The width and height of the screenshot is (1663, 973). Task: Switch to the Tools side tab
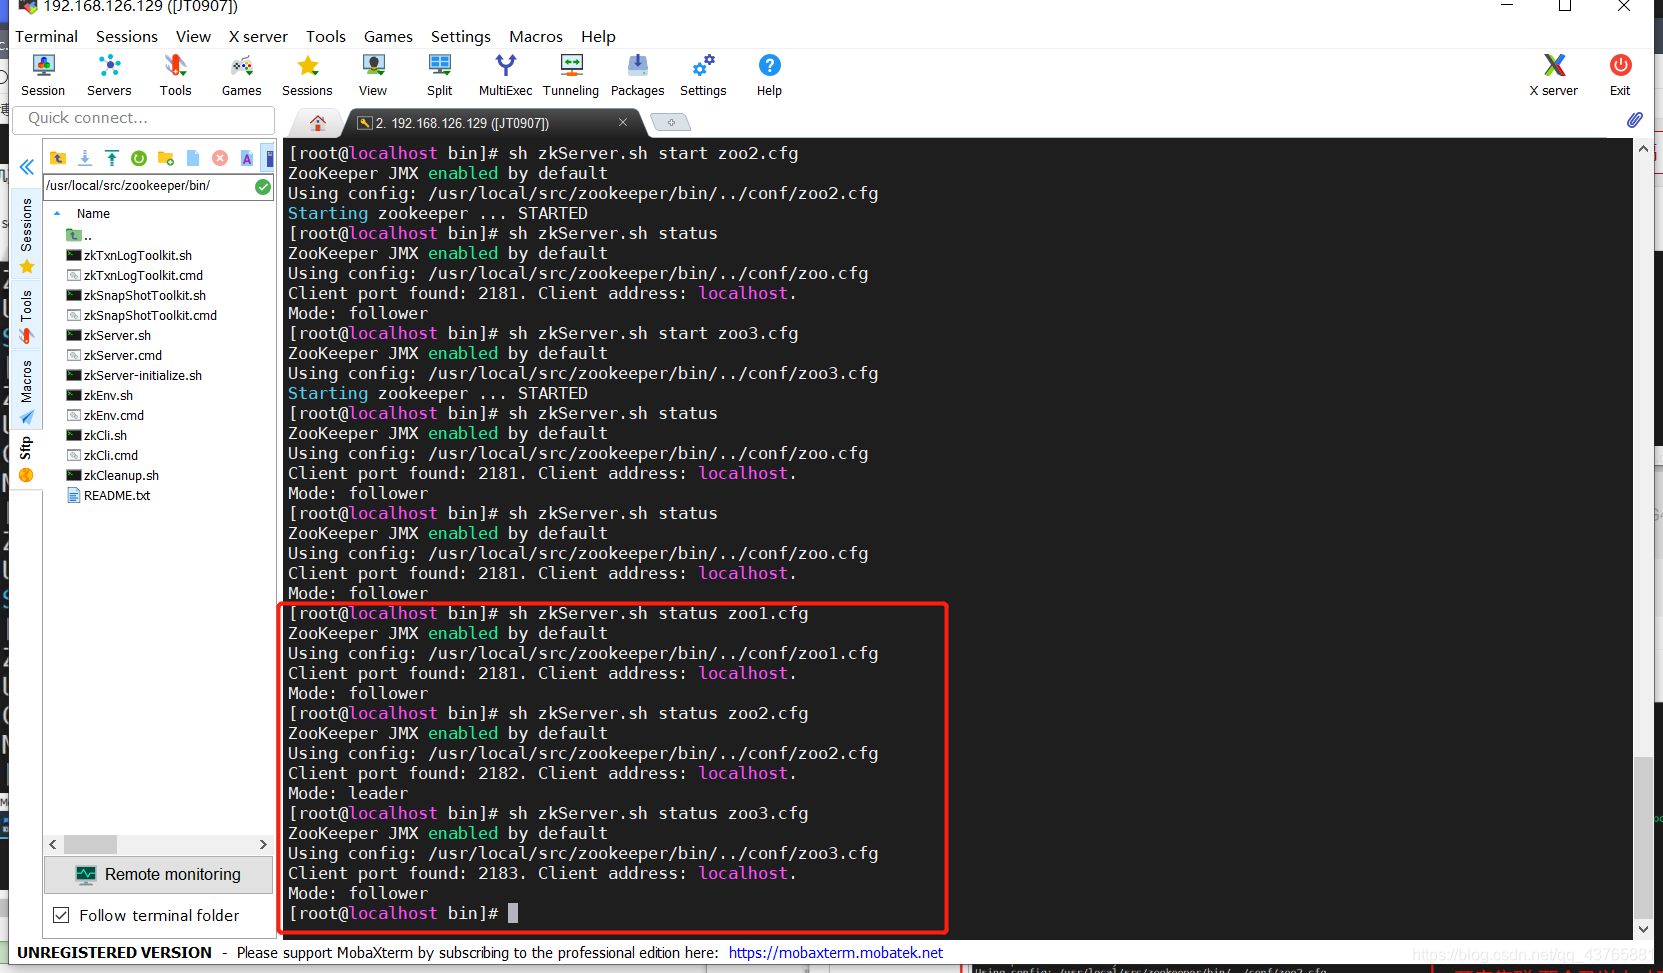point(26,316)
